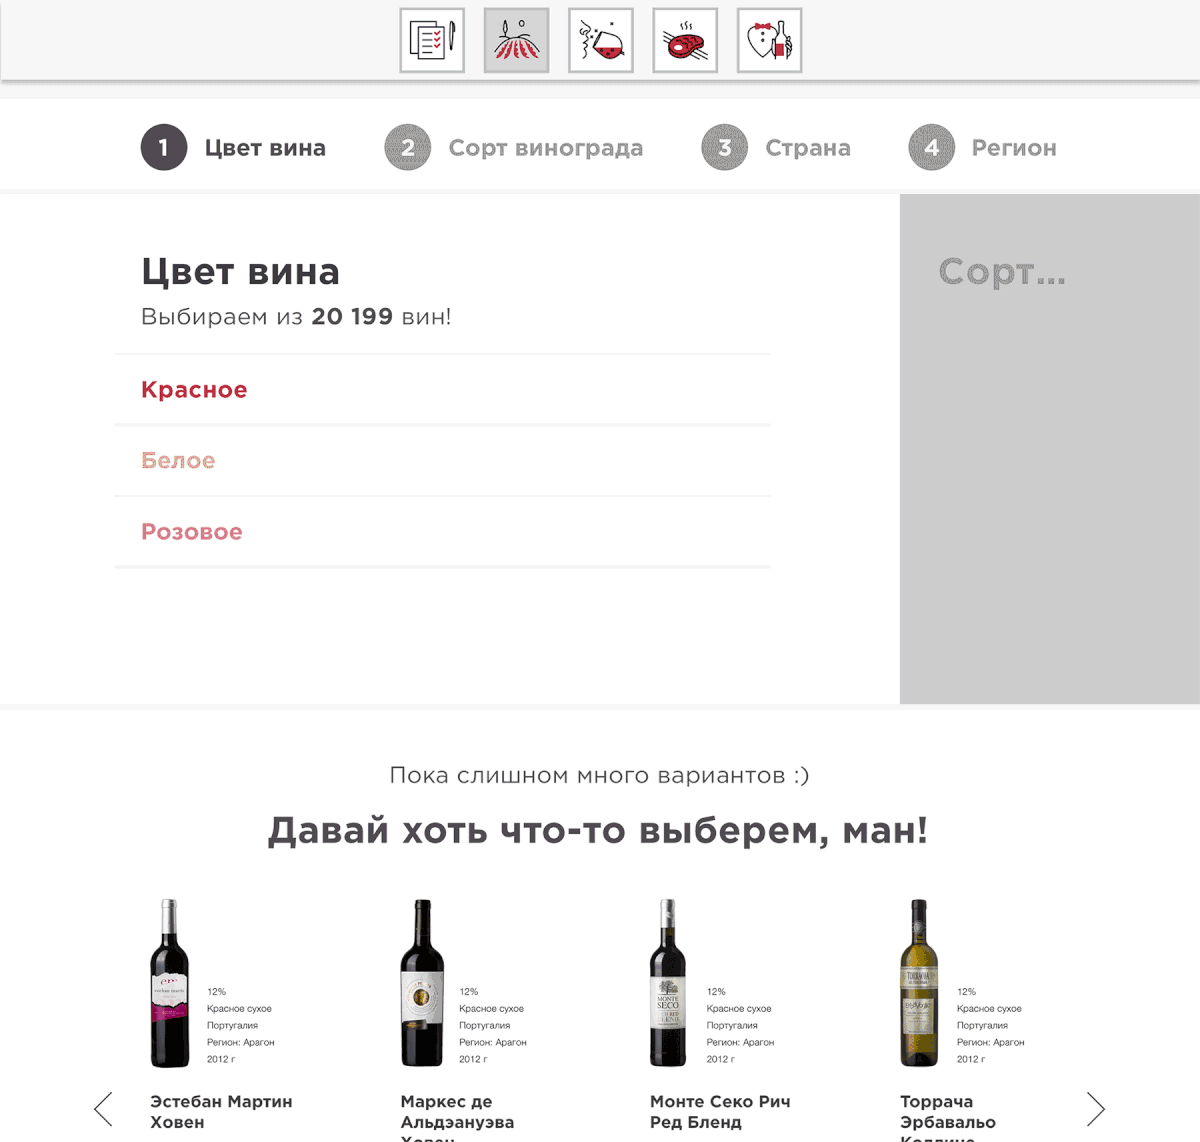1200x1142 pixels.
Task: Select the vineyard field icon
Action: (x=516, y=40)
